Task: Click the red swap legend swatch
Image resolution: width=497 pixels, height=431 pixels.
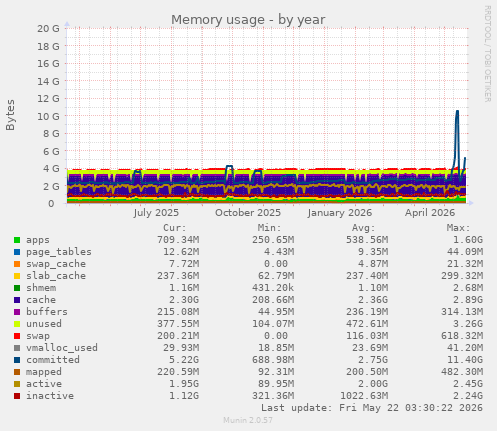Action: (17, 336)
